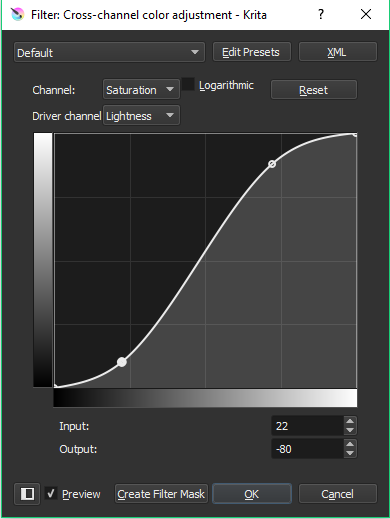This screenshot has height=519, width=390.
Task: Decrease Input value with down arrow
Action: [x=350, y=430]
